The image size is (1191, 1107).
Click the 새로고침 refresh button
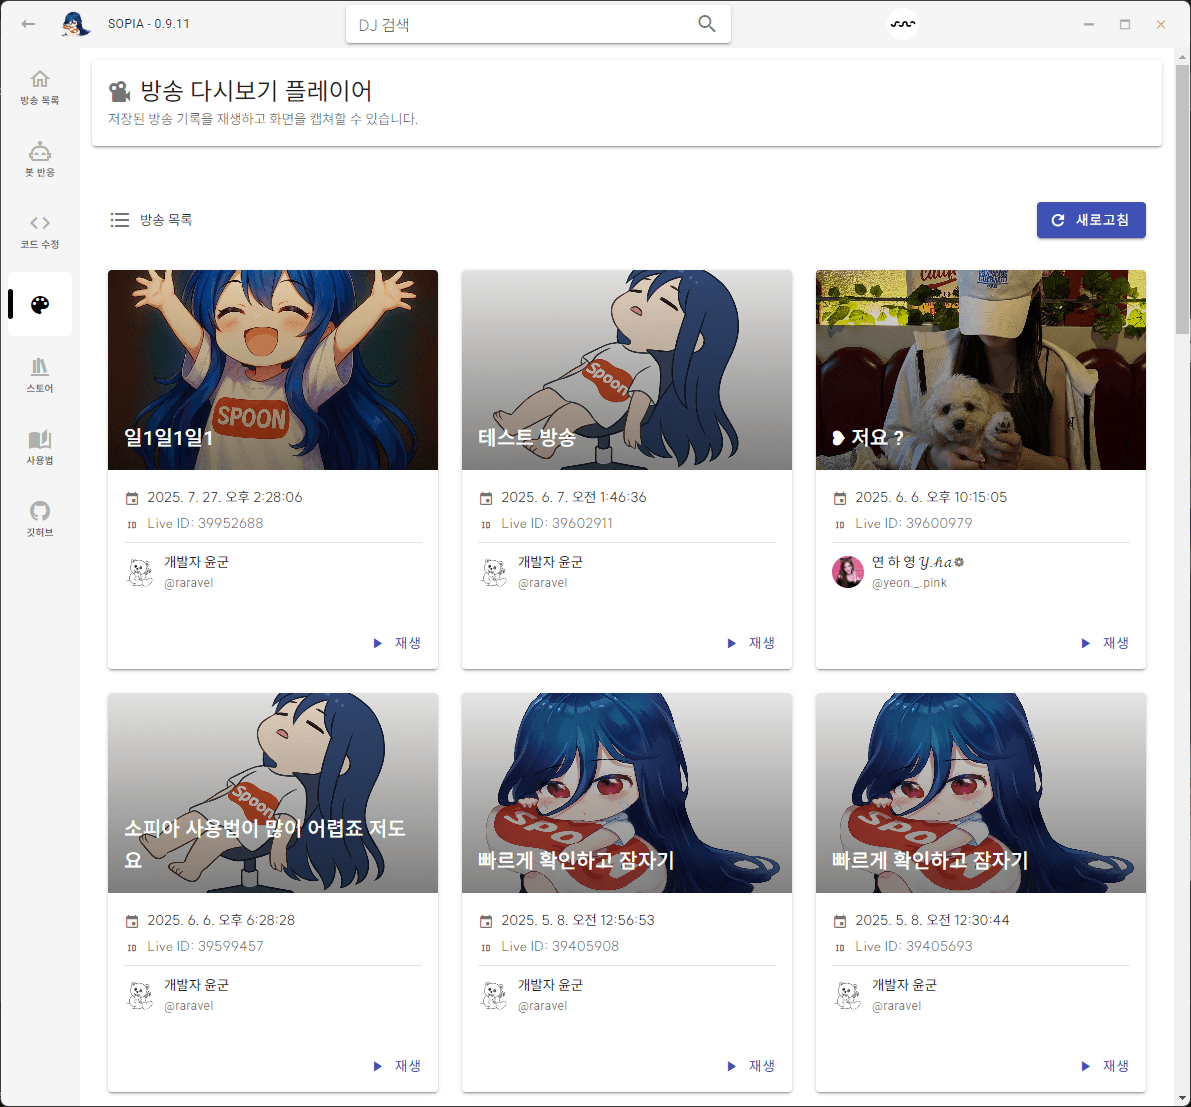[x=1091, y=220]
